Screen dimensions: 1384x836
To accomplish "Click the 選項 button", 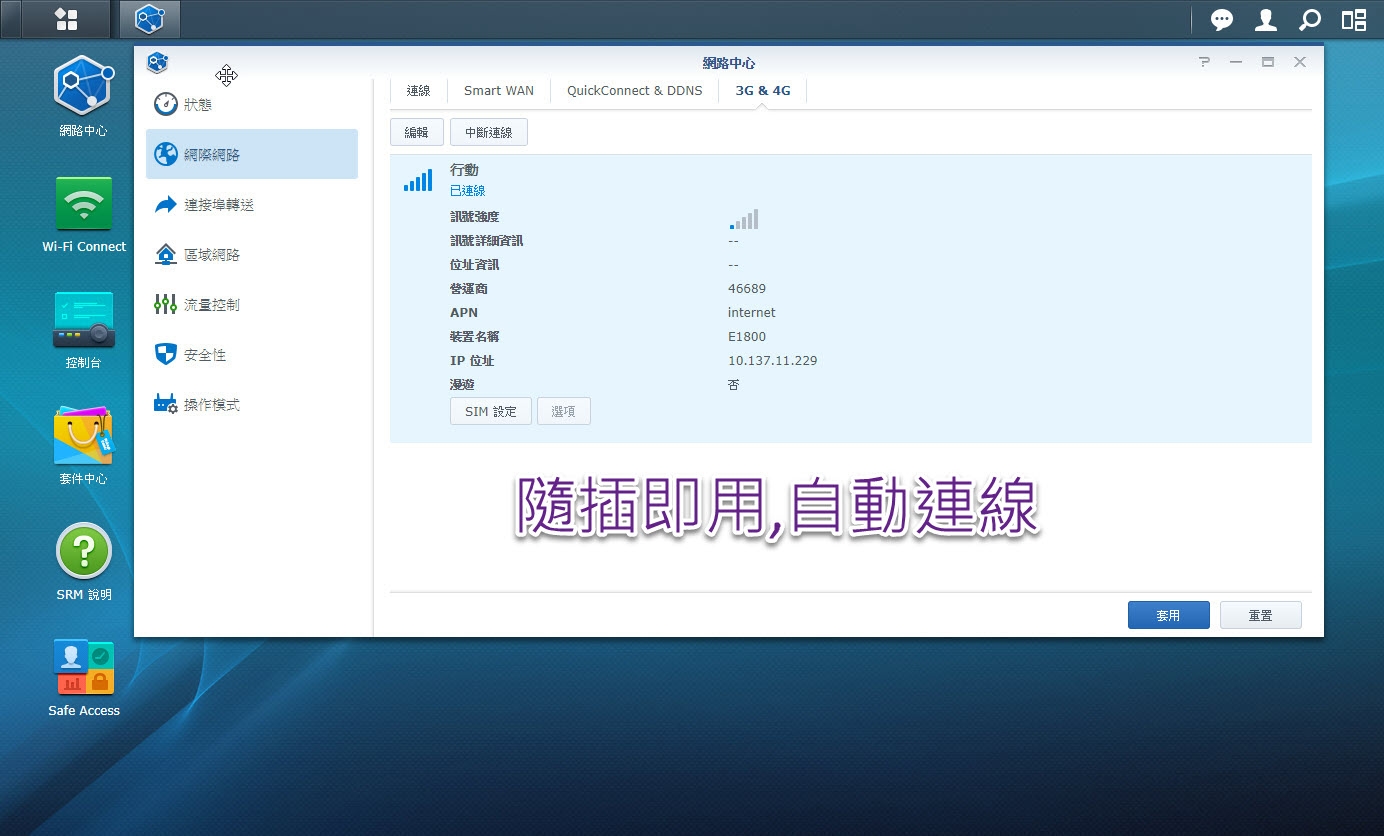I will pos(564,411).
